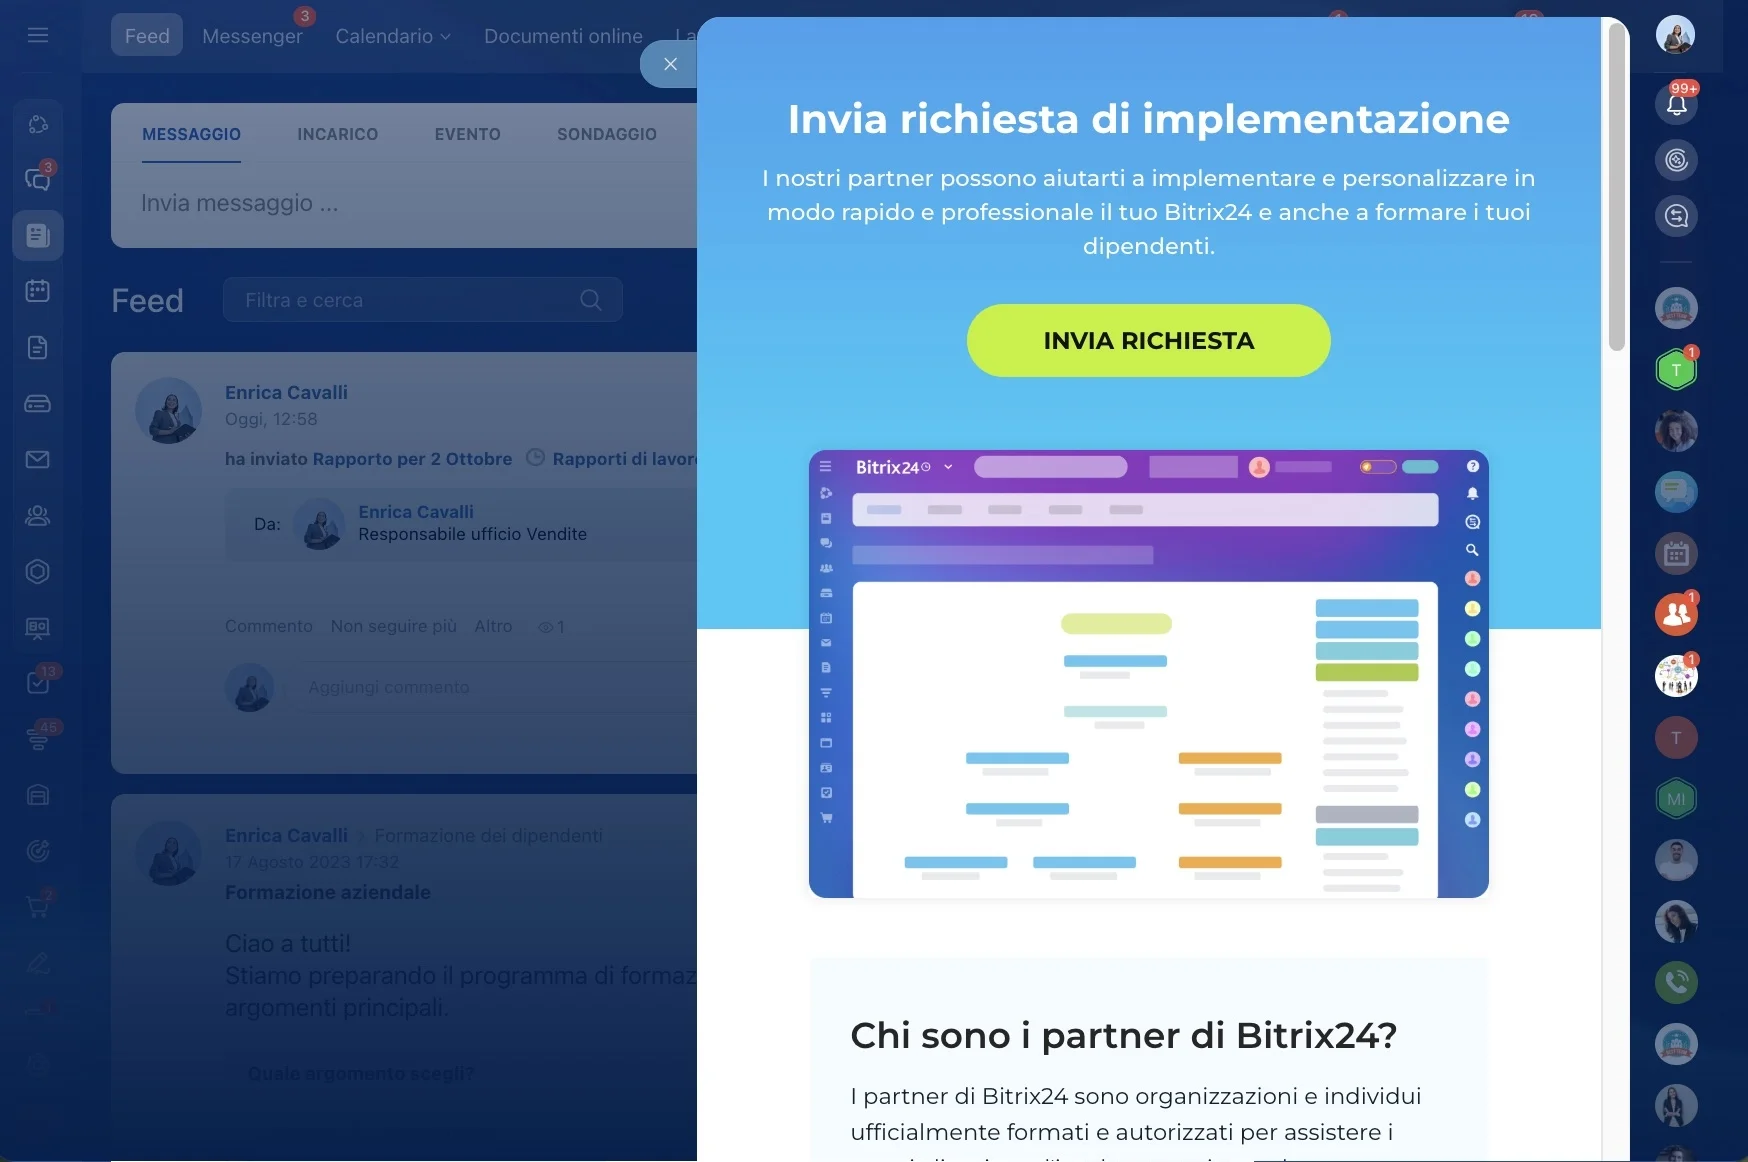The image size is (1748, 1162).
Task: Open the Documenti online tab
Action: coord(563,36)
